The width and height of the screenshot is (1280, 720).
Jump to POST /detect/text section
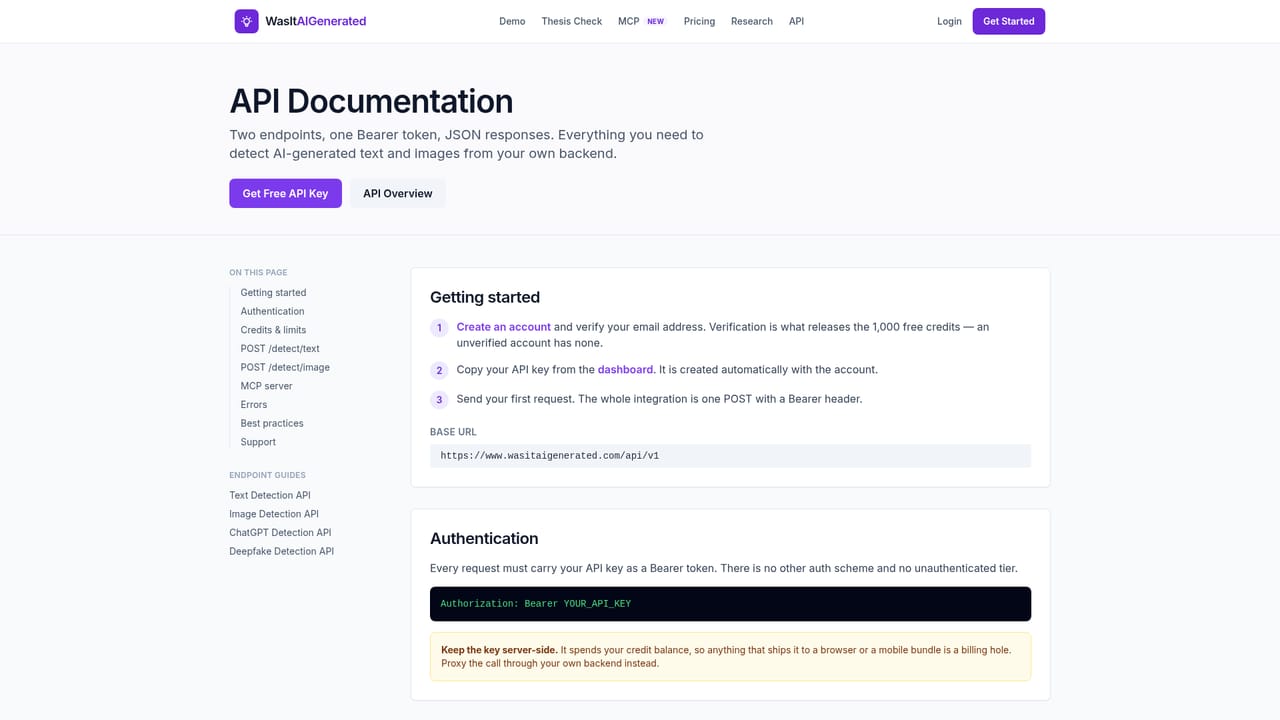tap(280, 349)
